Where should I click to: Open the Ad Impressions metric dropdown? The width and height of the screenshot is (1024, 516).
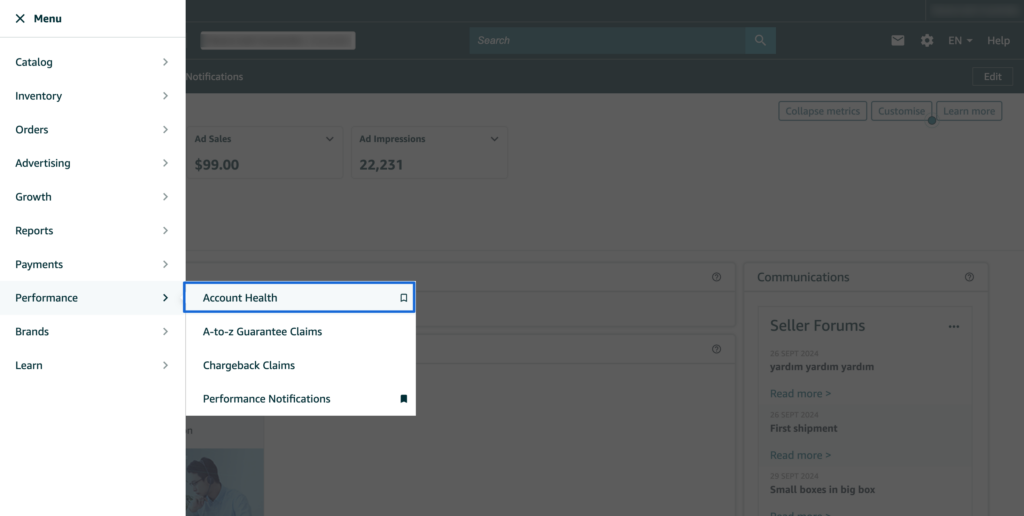point(494,139)
